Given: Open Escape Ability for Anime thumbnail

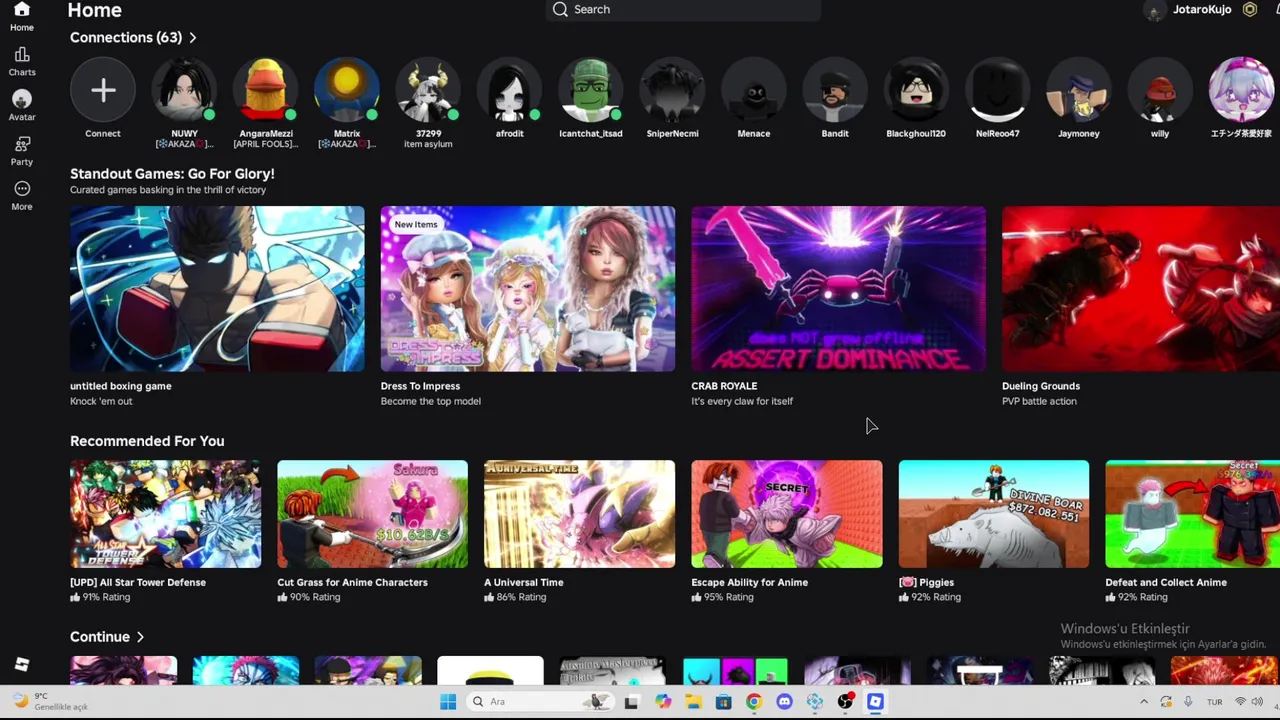Looking at the screenshot, I should [787, 514].
